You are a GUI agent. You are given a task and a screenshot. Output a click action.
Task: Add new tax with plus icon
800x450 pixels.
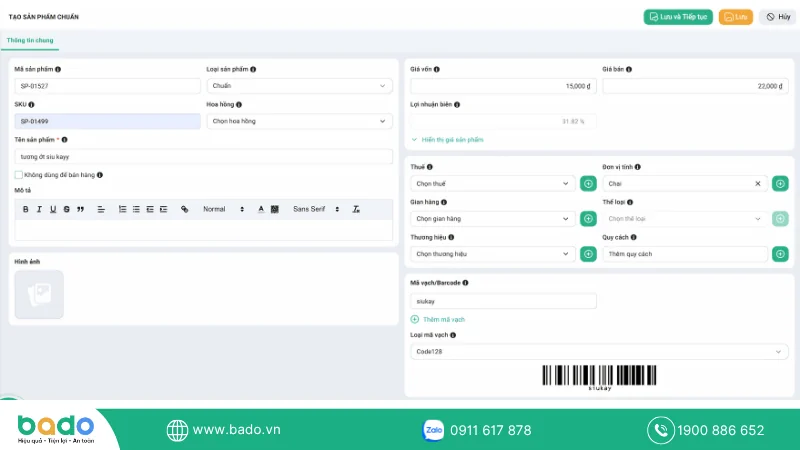click(x=588, y=184)
